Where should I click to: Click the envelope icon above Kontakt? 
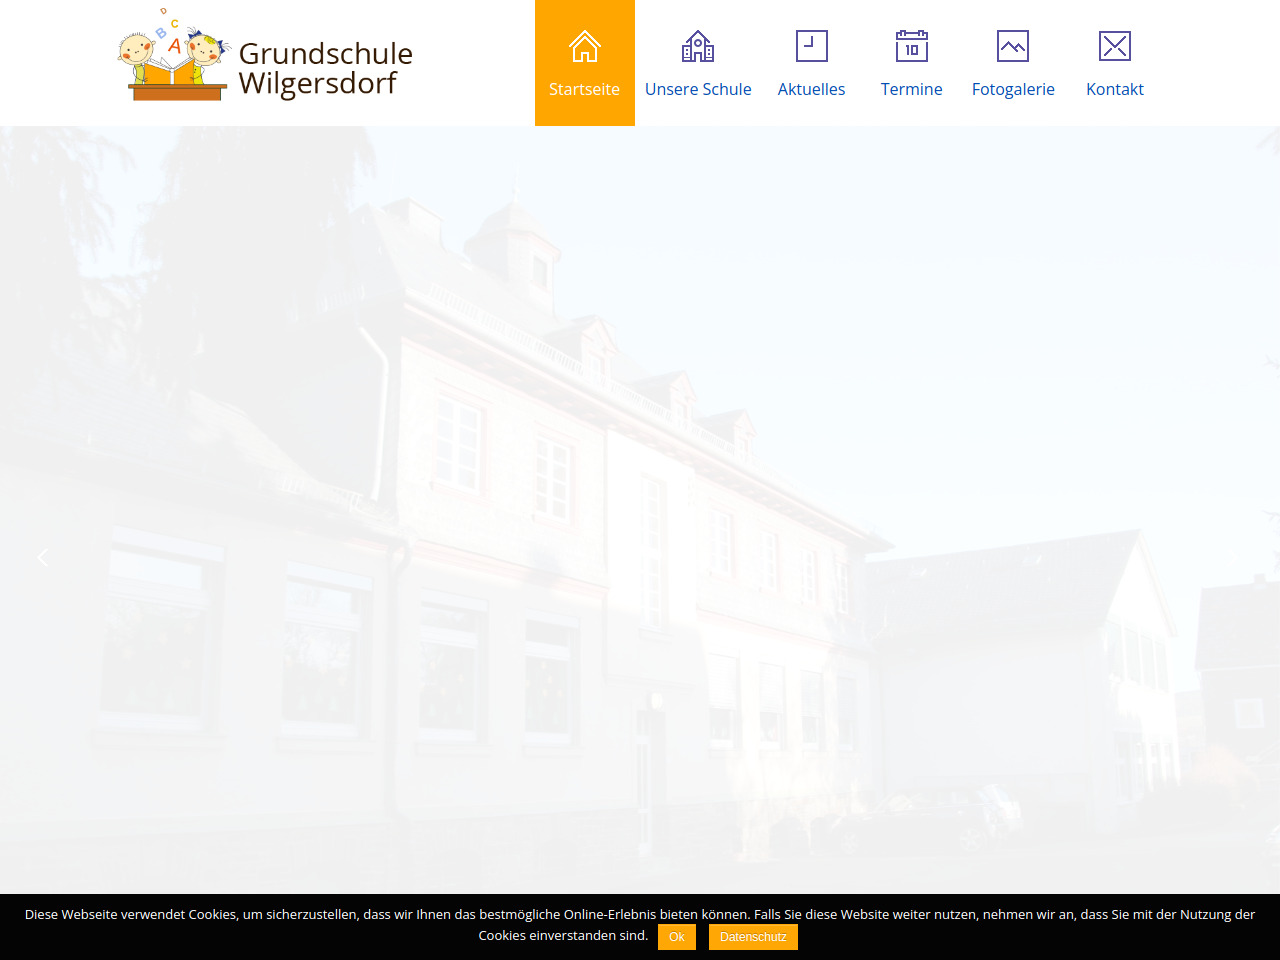[1114, 46]
